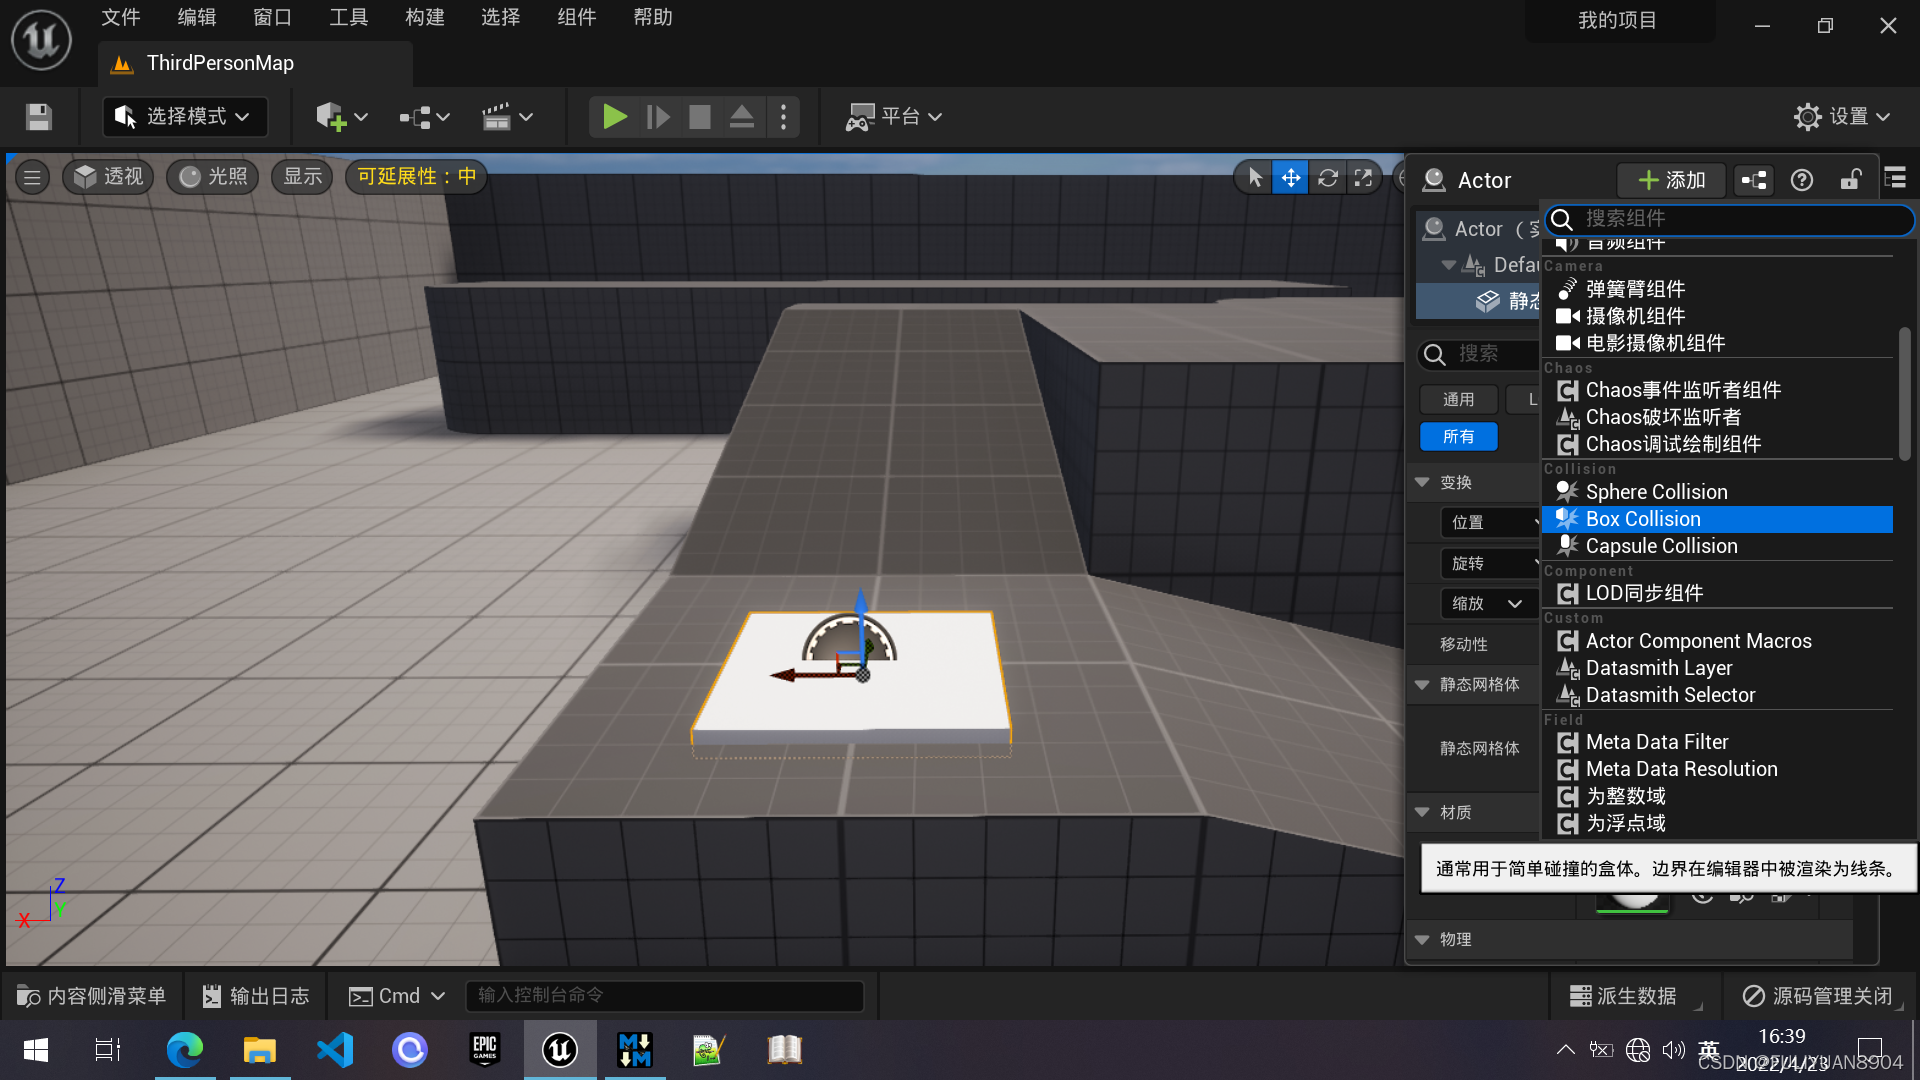
Task: Click the green Play level button
Action: click(x=614, y=117)
